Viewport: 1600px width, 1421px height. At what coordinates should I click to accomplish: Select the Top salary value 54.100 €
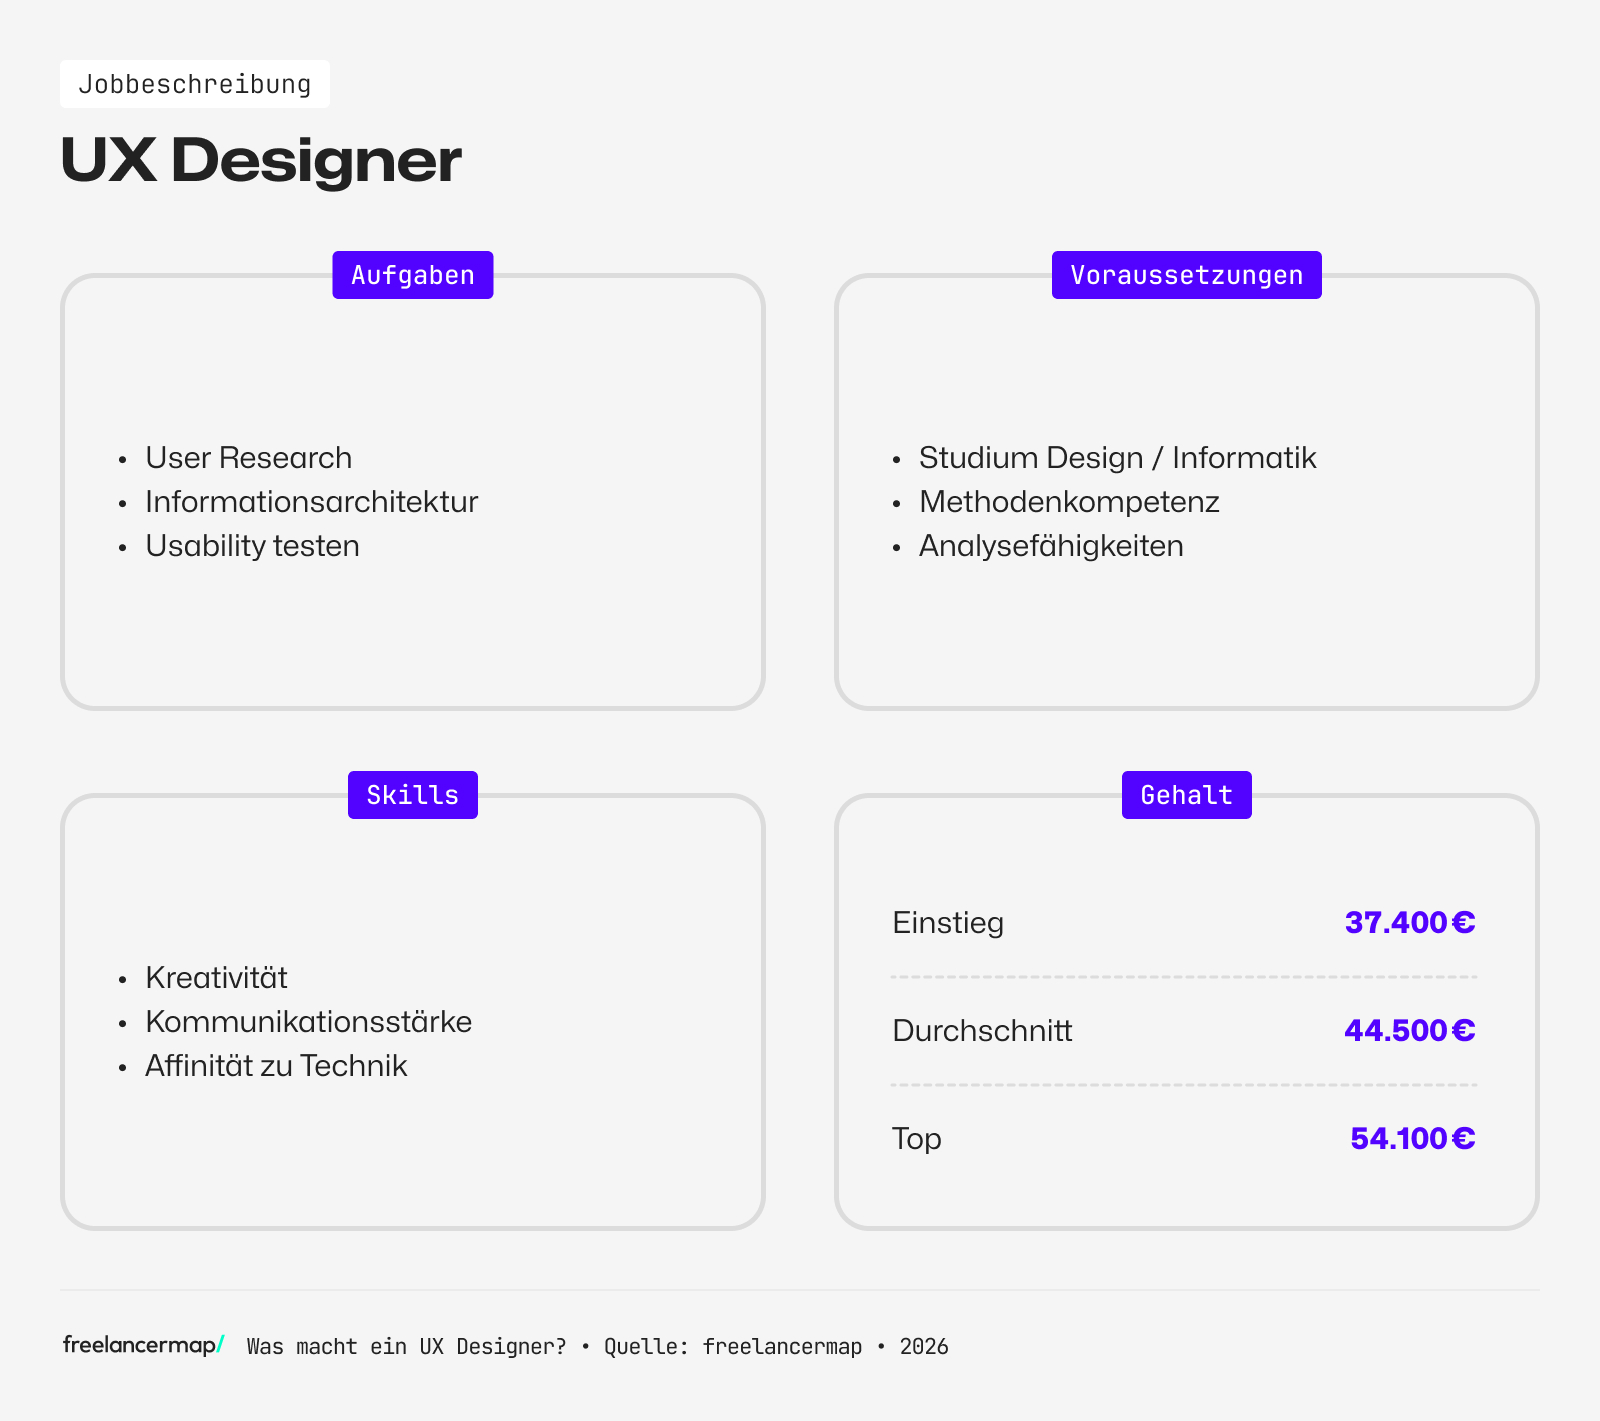pyautogui.click(x=1412, y=1138)
